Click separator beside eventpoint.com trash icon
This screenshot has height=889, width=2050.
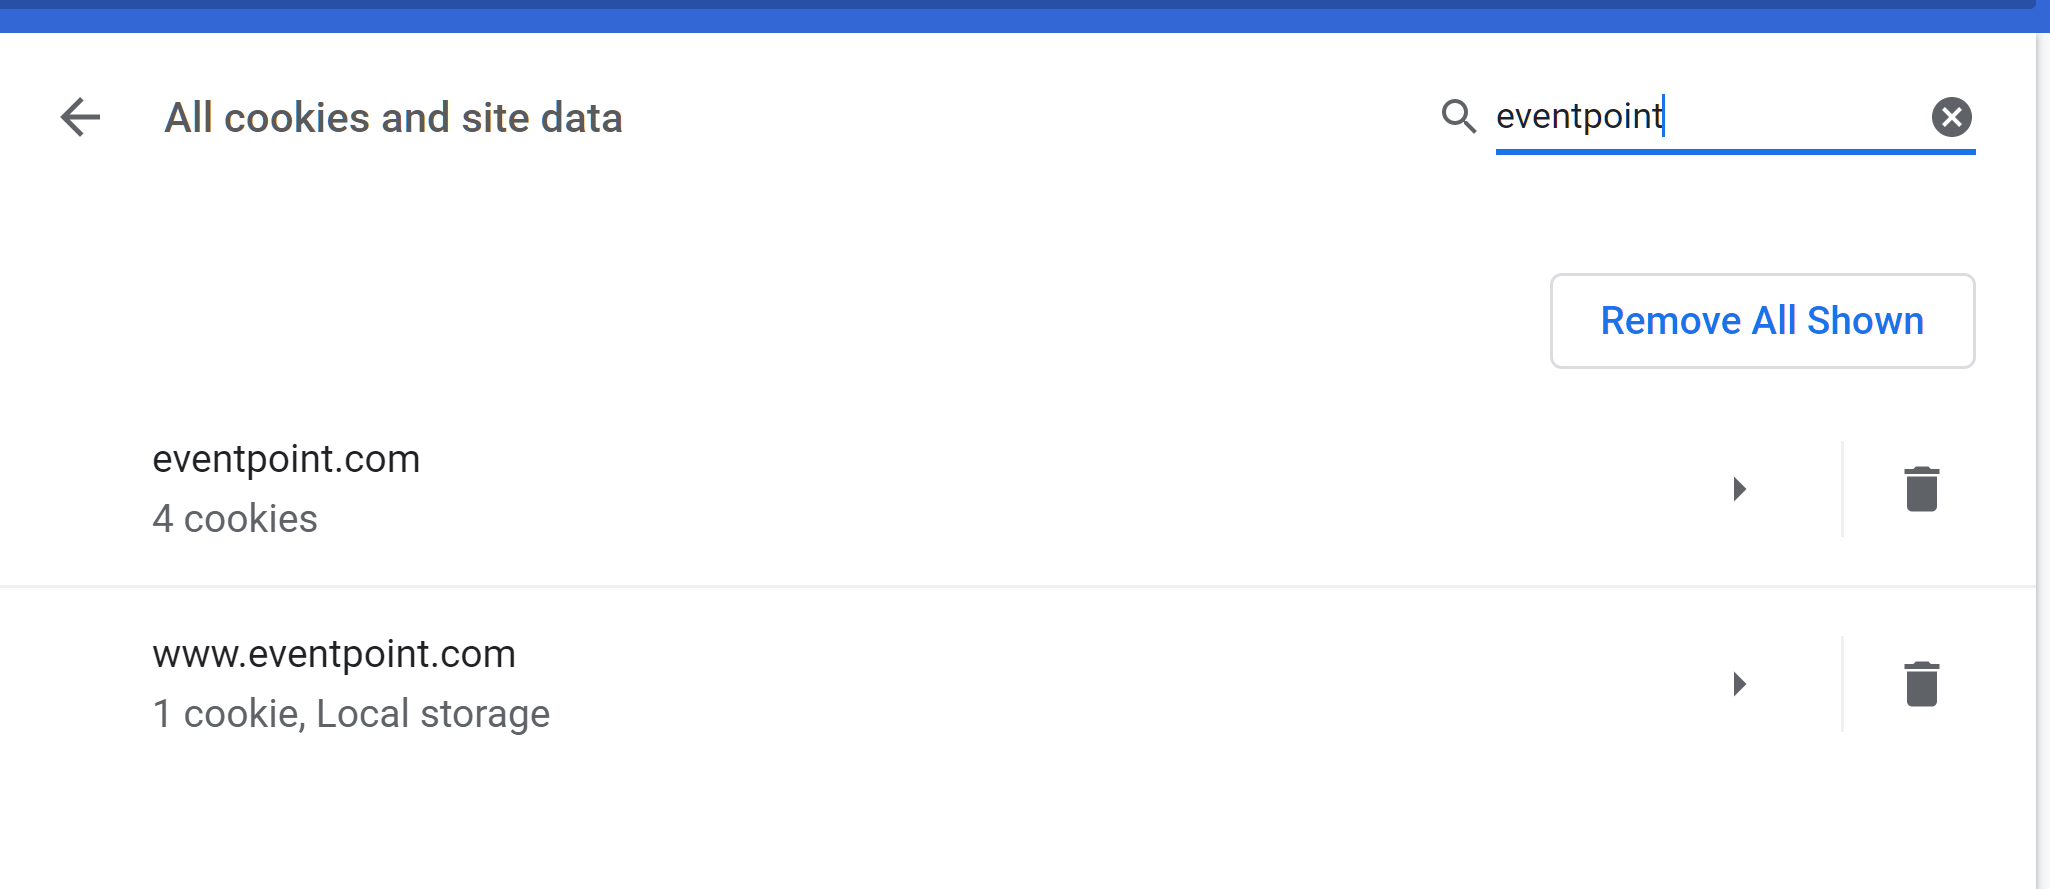pyautogui.click(x=1842, y=489)
